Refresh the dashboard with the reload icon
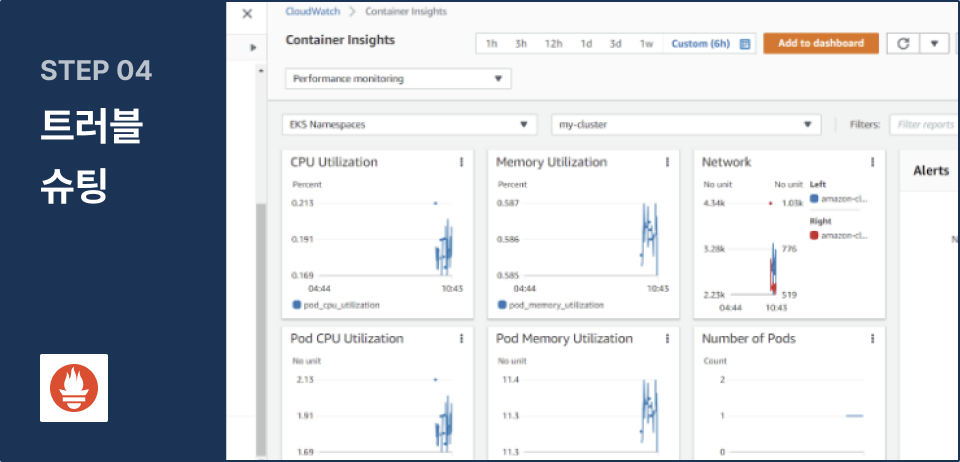The height and width of the screenshot is (462, 960). (x=903, y=43)
